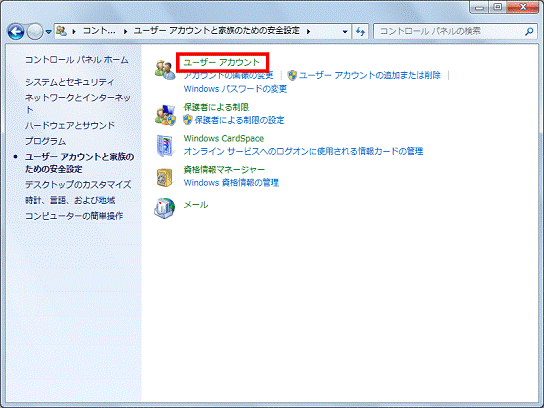Open コンピューターの簡単操作 in sidebar
Screen dimensions: 544x408
74,216
